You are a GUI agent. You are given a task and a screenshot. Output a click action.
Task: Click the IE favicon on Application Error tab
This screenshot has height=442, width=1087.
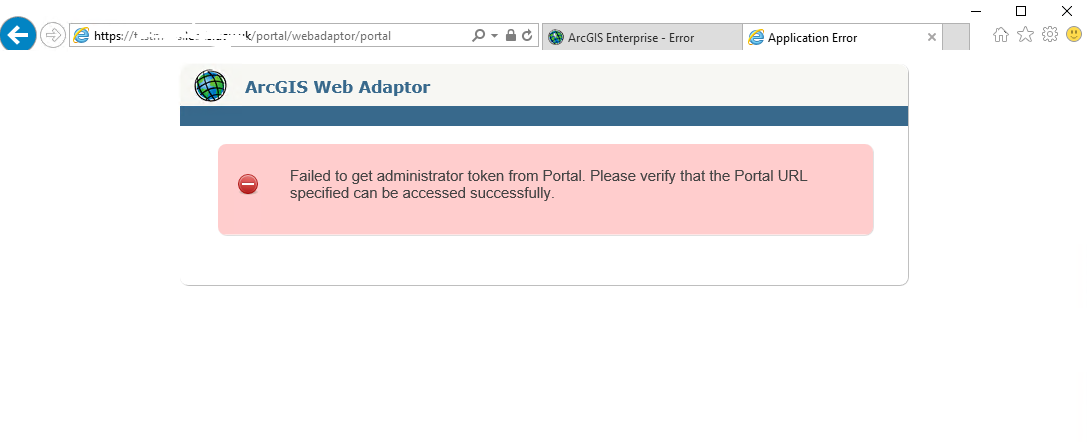pyautogui.click(x=756, y=37)
